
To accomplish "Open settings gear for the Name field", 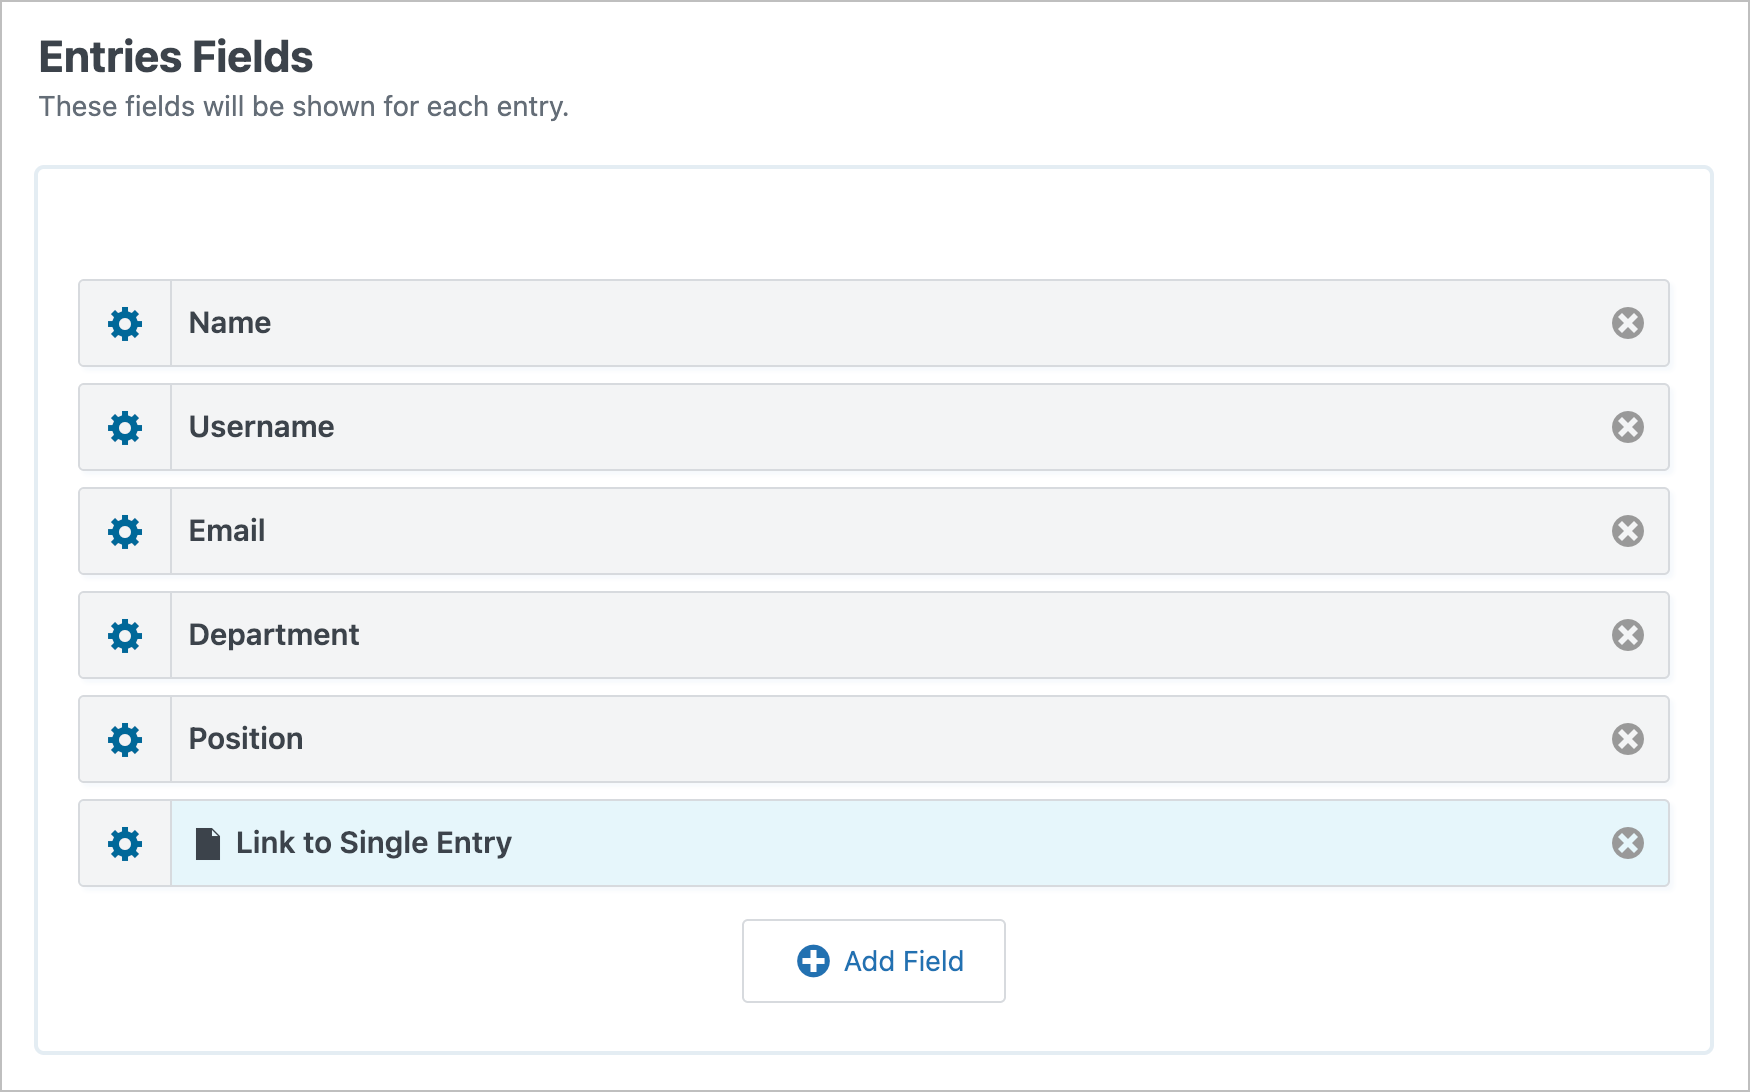I will [x=124, y=323].
